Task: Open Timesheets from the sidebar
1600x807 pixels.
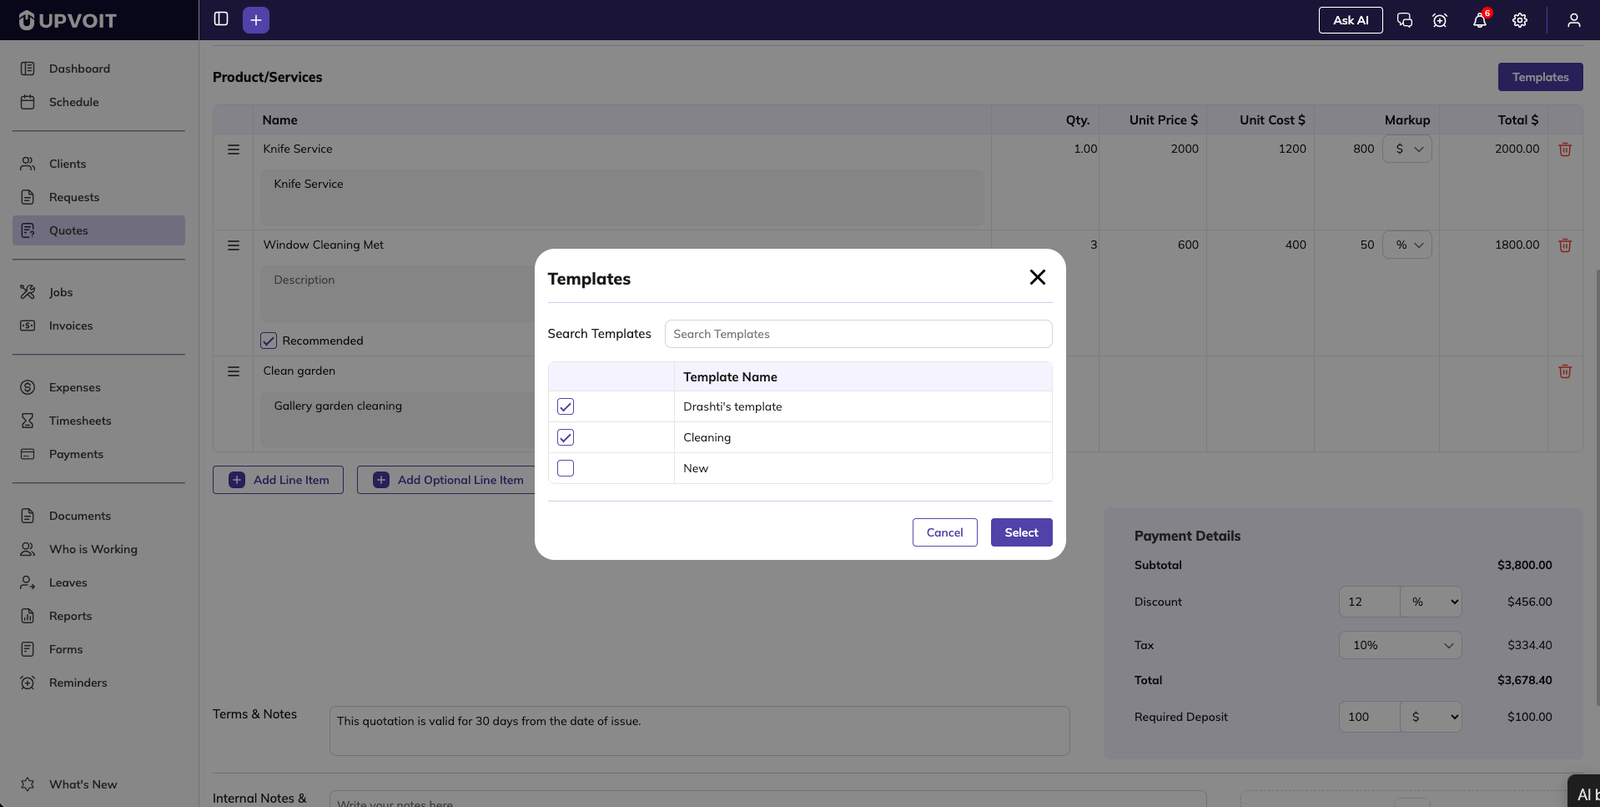Action: click(x=80, y=421)
